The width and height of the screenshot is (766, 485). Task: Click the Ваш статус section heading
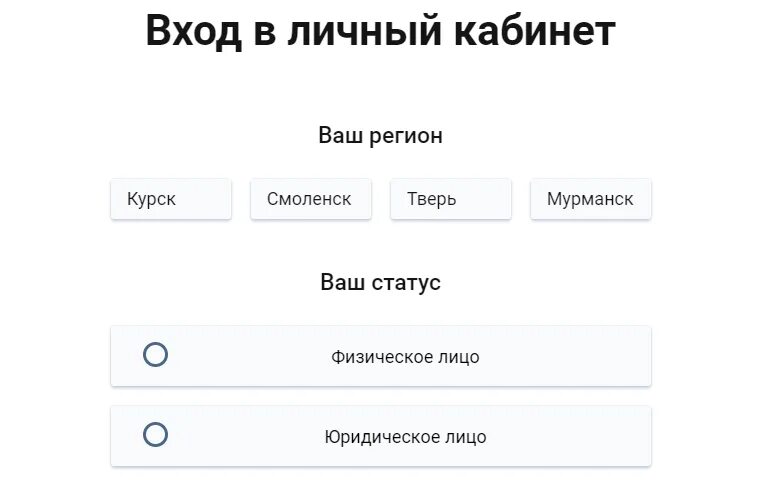click(x=381, y=282)
